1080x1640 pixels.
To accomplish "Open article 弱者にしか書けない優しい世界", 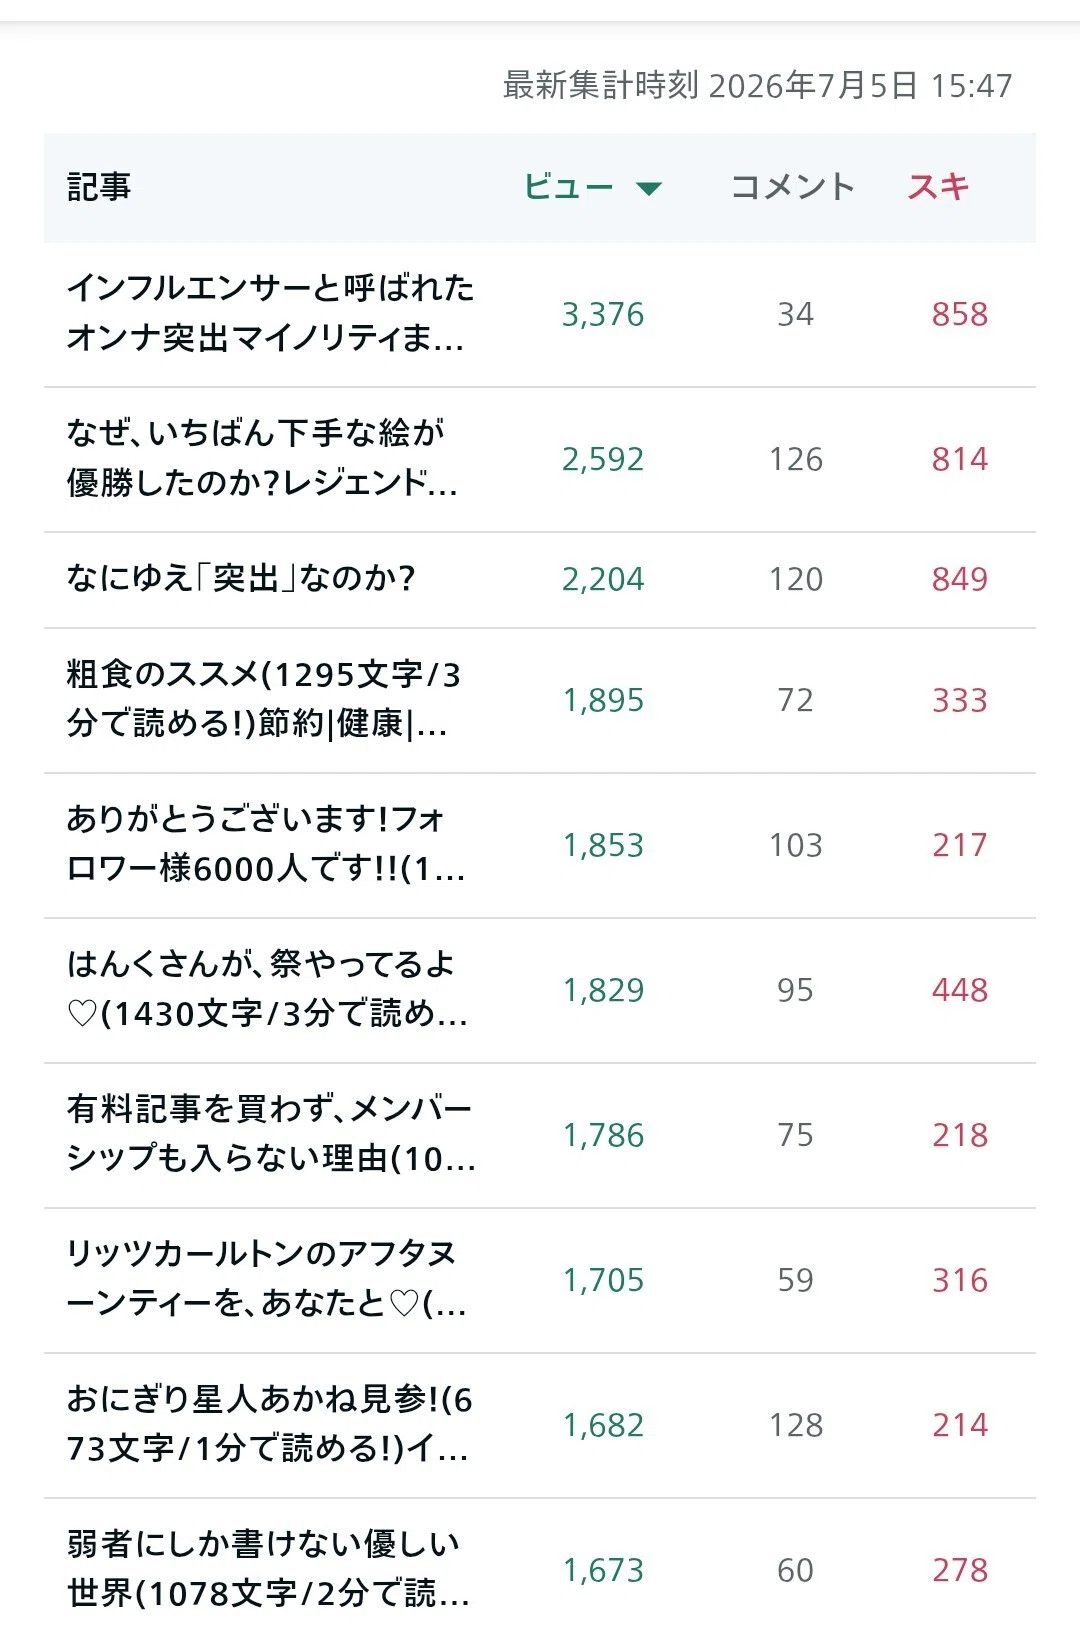I will (268, 1570).
